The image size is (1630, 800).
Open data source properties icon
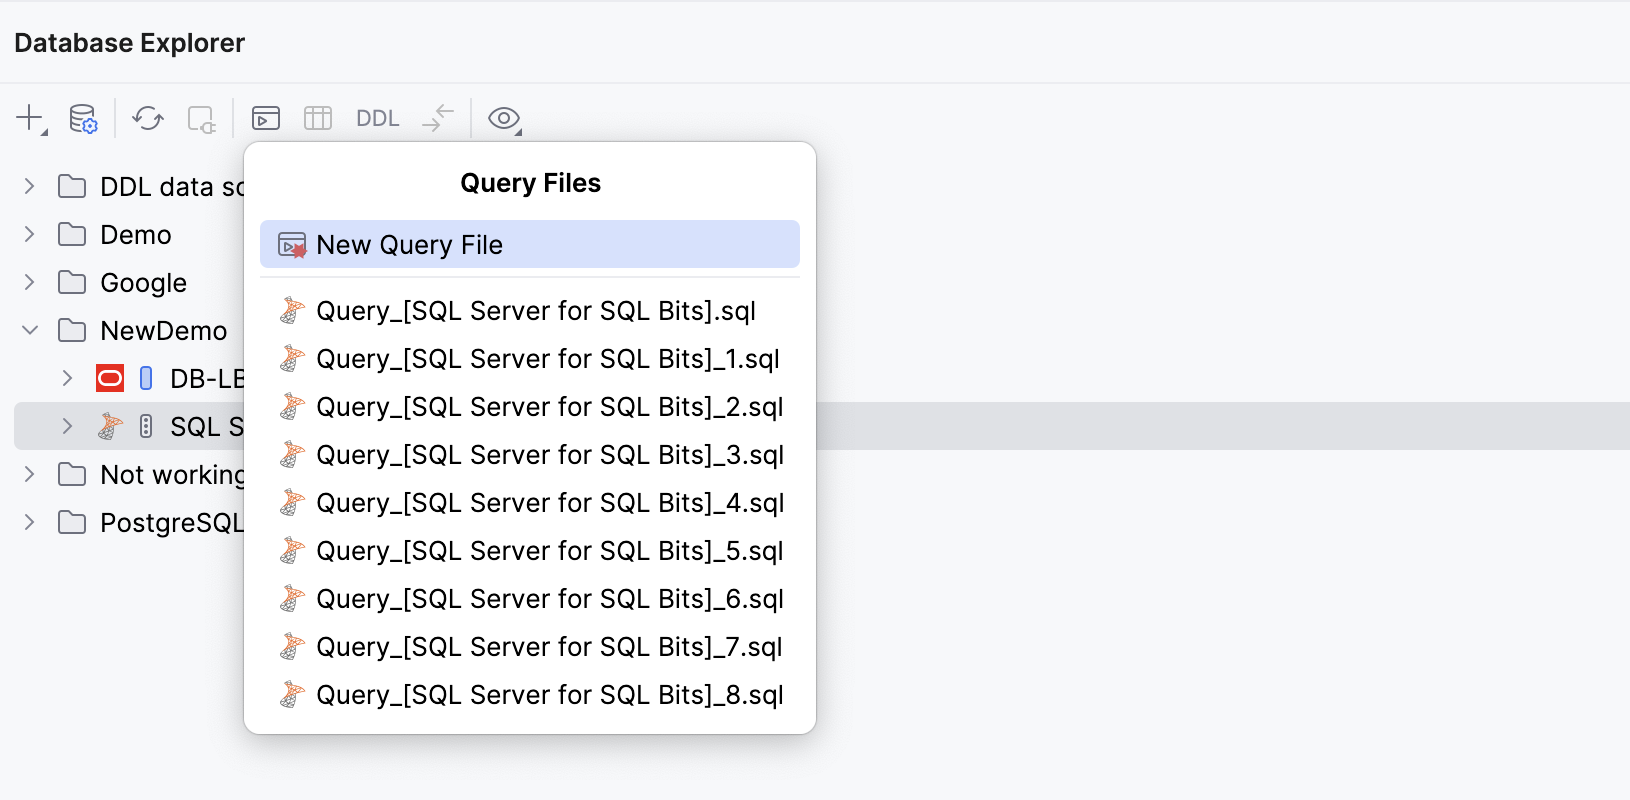83,119
